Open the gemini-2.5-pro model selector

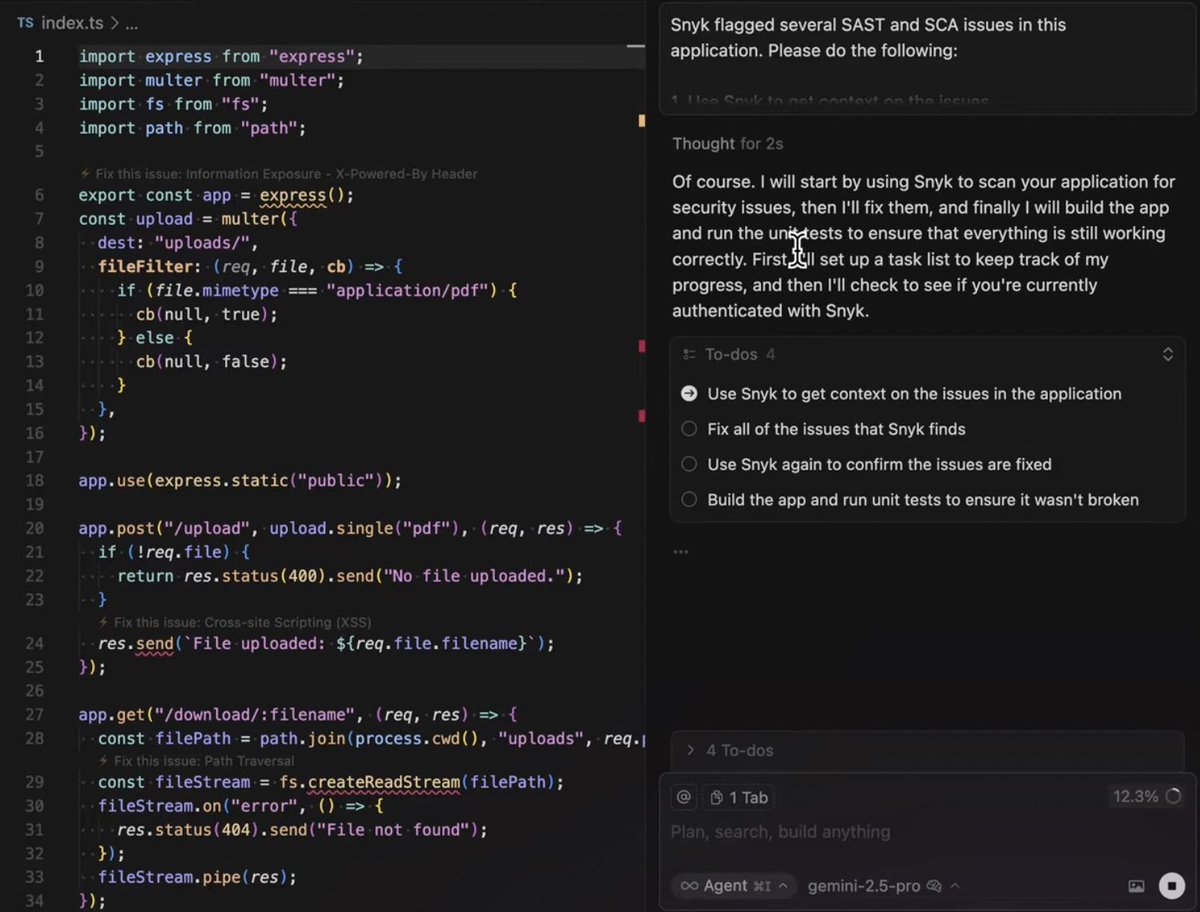coord(883,886)
